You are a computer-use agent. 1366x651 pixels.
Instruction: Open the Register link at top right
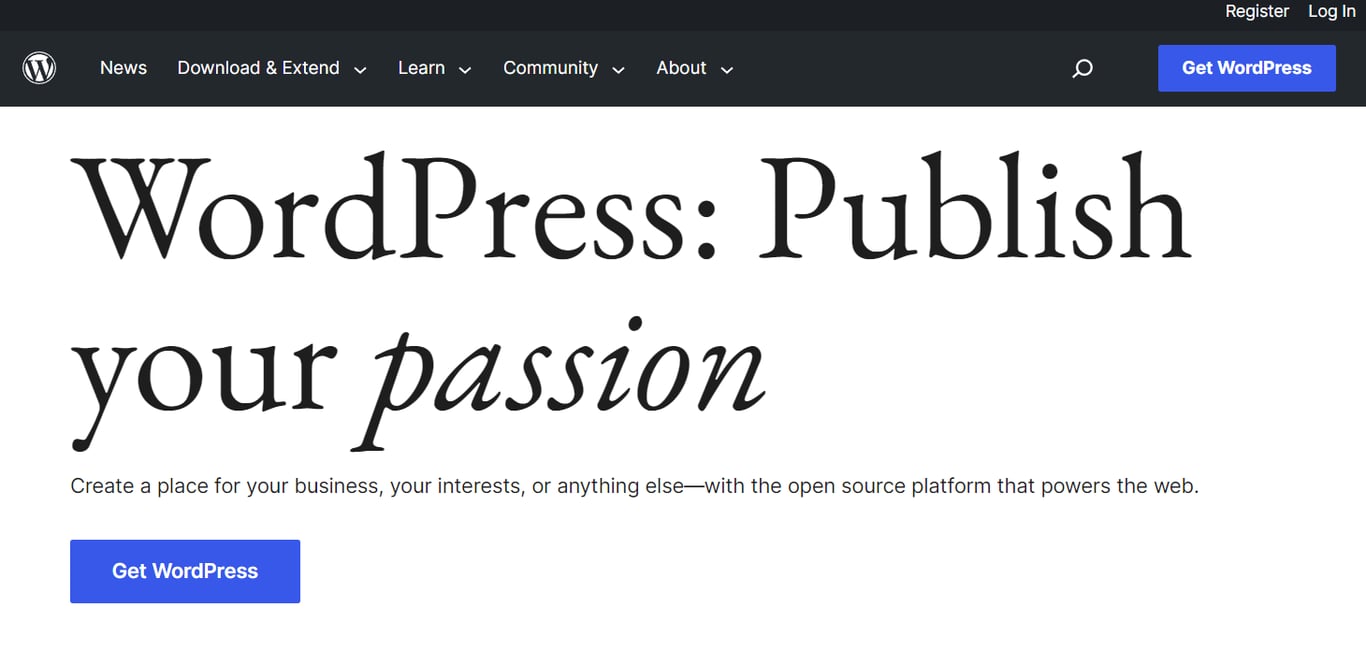(1257, 12)
